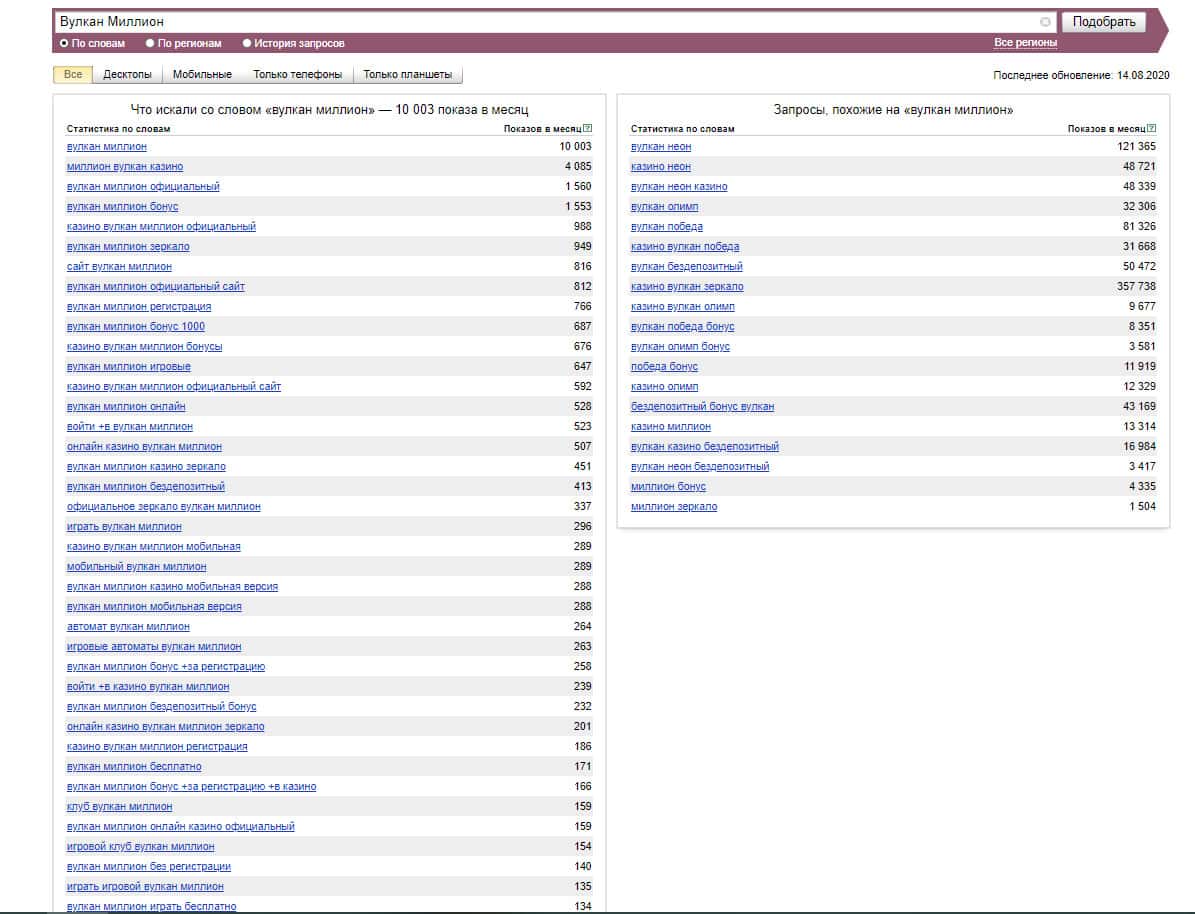Screen dimensions: 1195x914
Task: Open the 'Все регионы' region selector
Action: (1025, 43)
